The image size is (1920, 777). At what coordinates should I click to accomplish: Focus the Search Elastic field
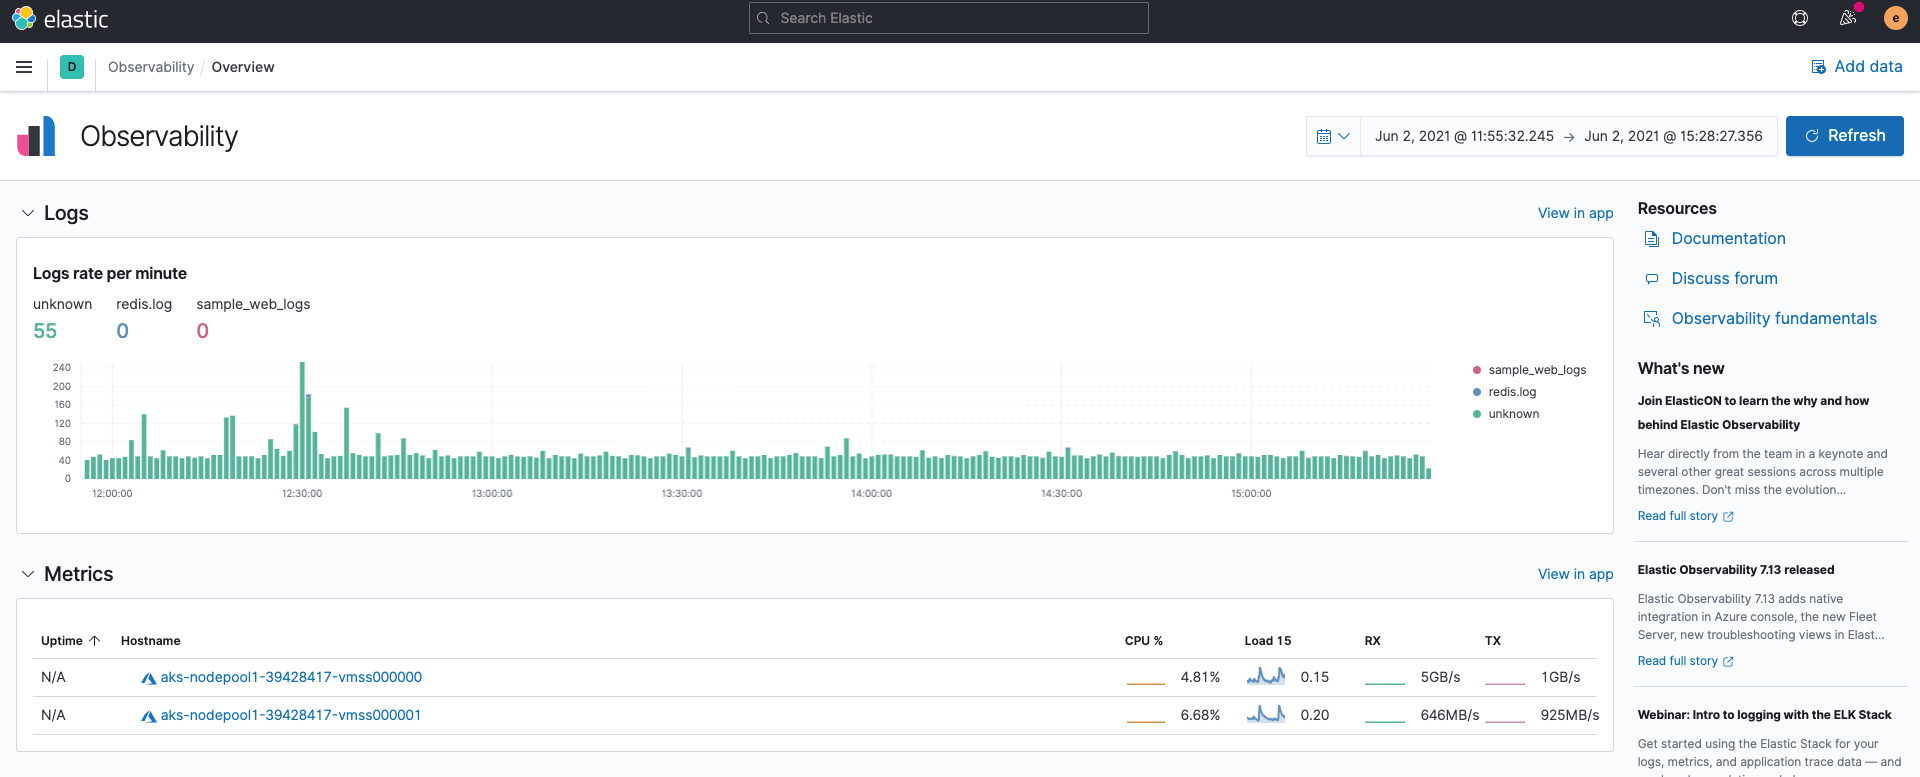point(949,18)
